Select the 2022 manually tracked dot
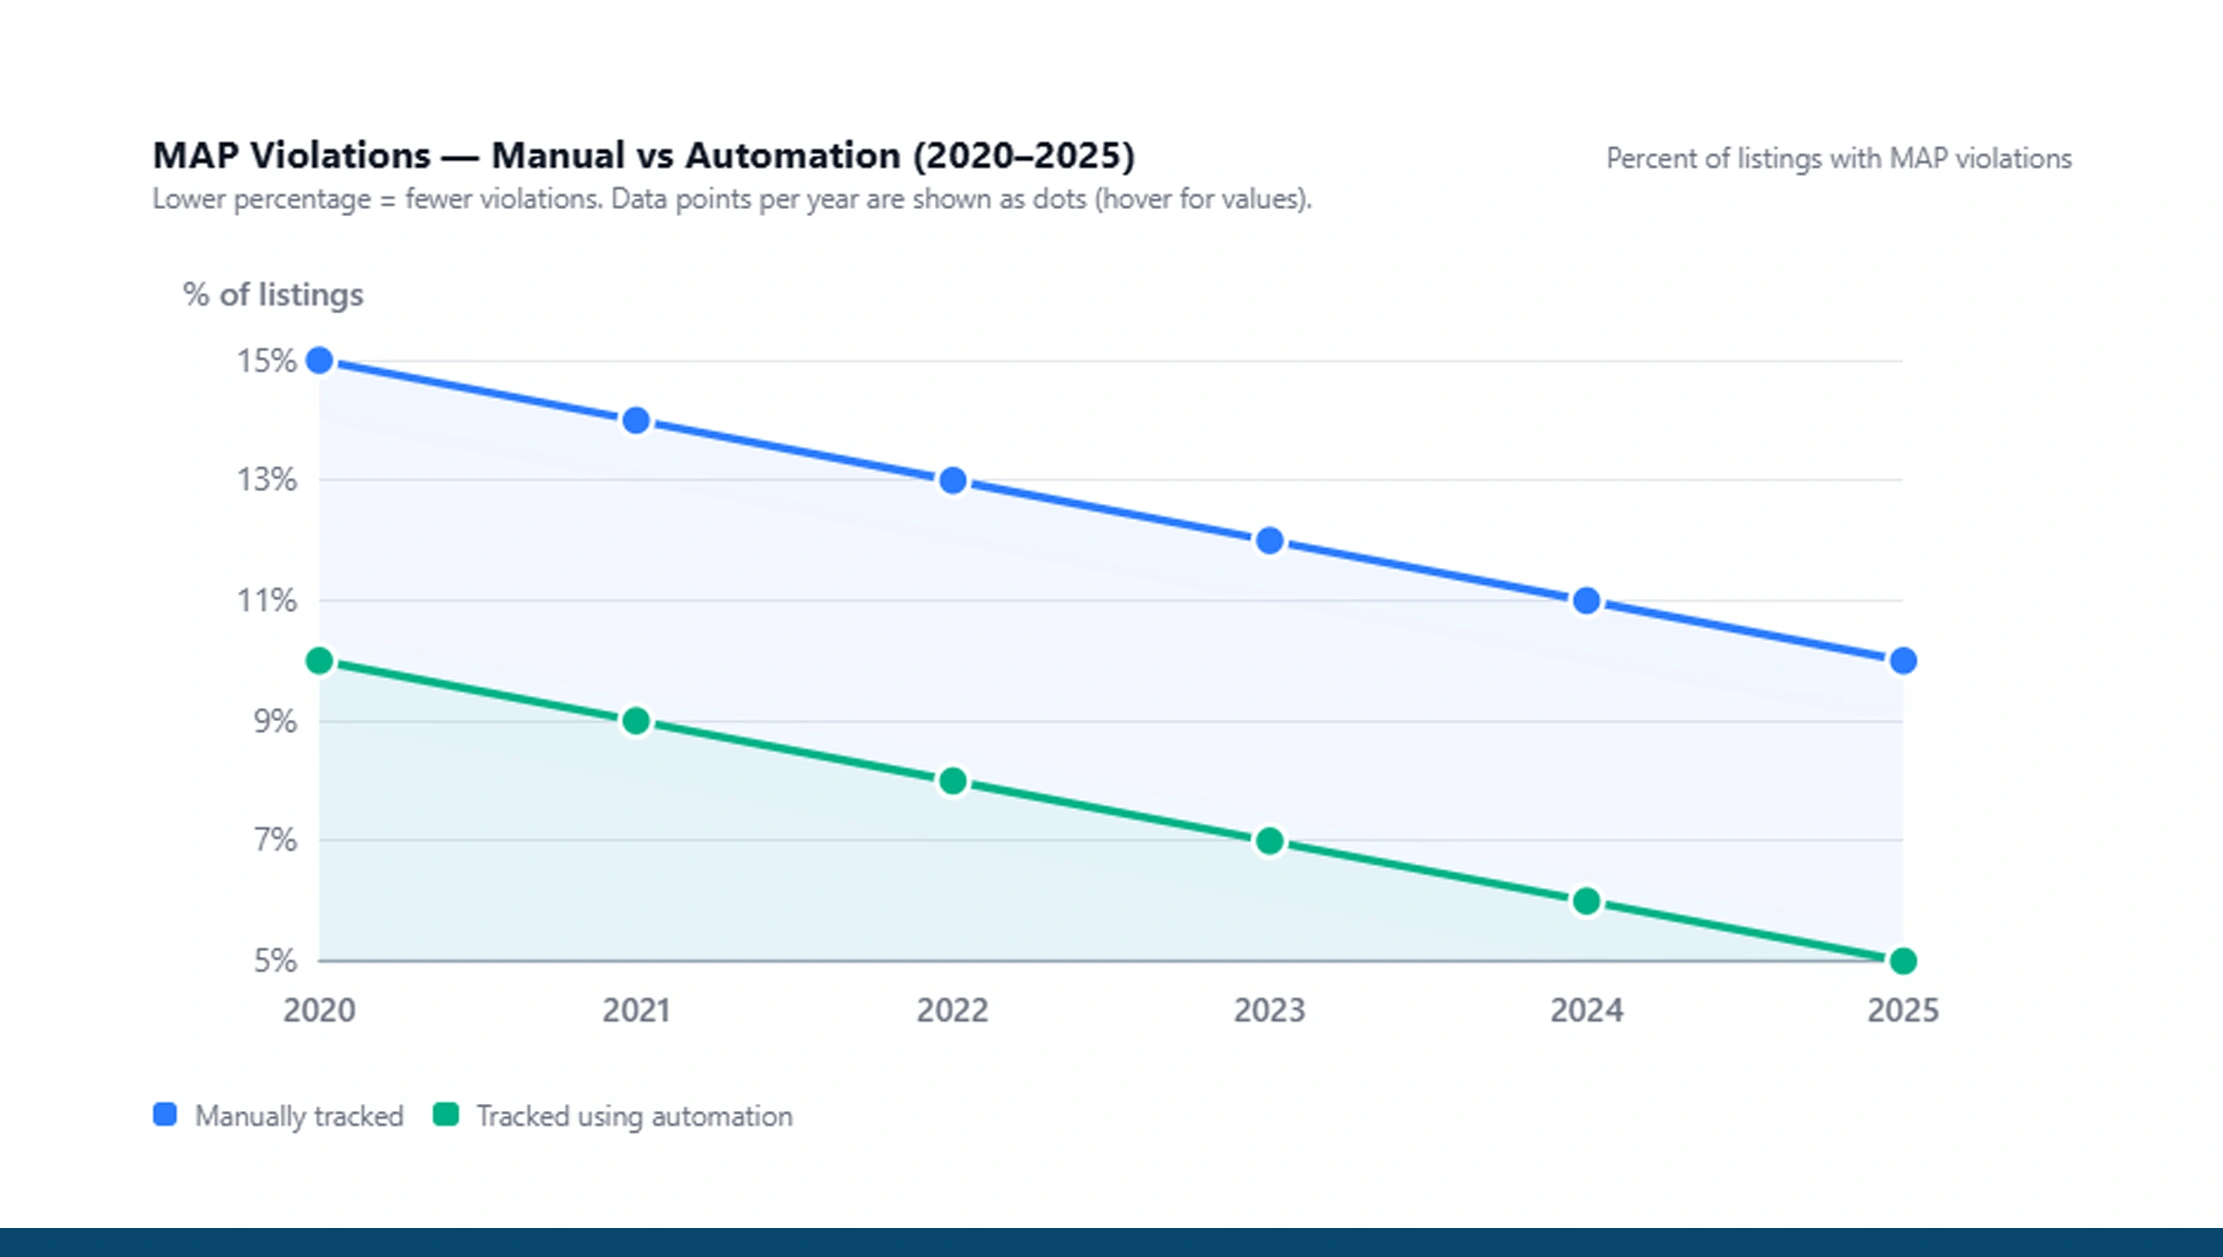The height and width of the screenshot is (1257, 2223). click(x=953, y=481)
